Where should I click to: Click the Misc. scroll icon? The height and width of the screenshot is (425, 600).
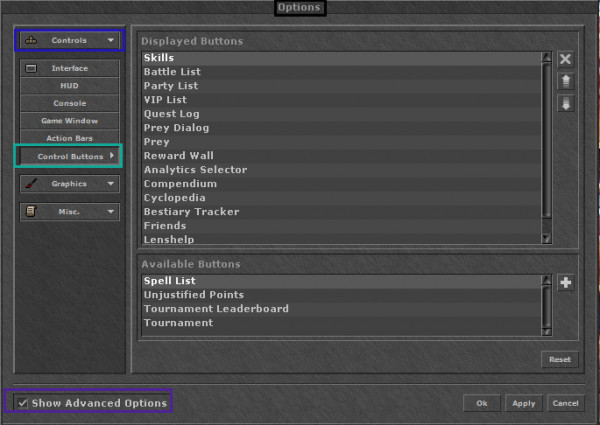click(x=31, y=211)
